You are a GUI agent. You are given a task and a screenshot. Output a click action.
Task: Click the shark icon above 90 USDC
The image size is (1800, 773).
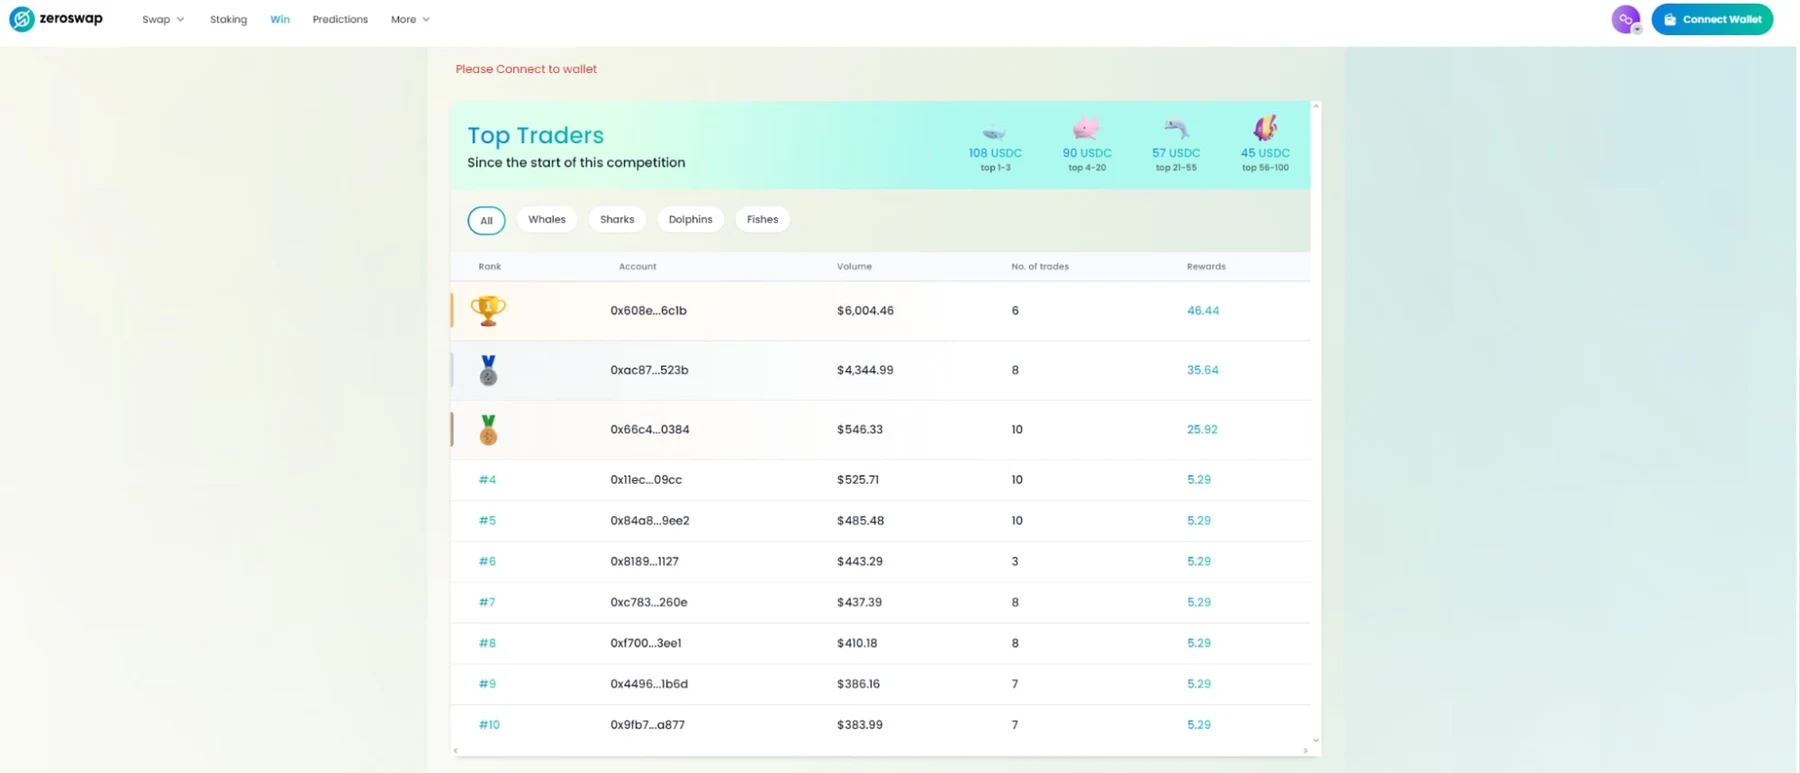pyautogui.click(x=1086, y=128)
